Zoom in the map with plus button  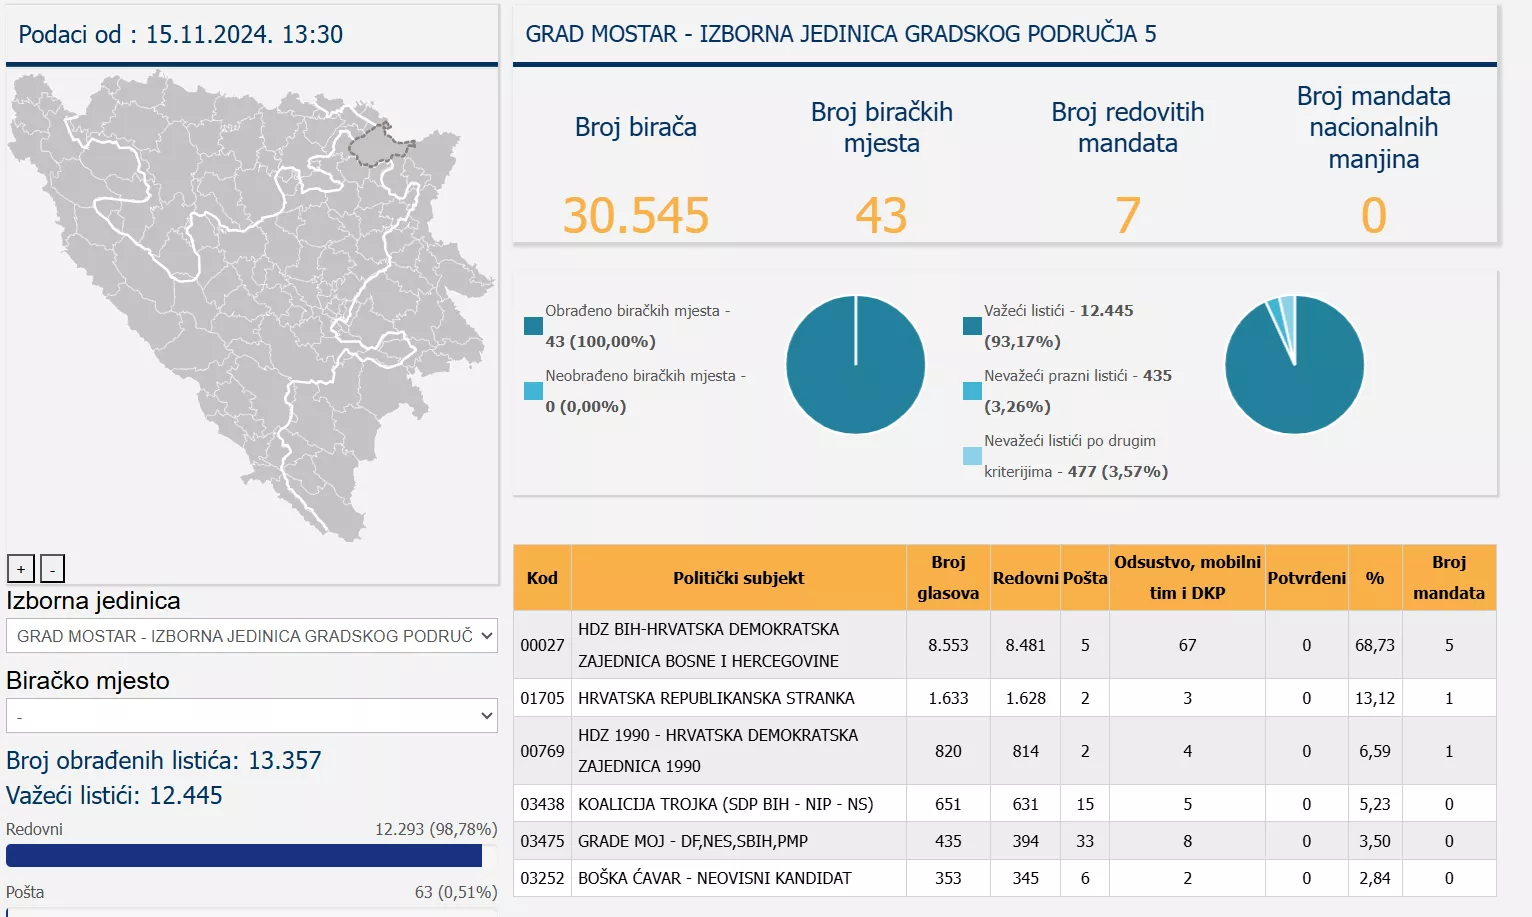pos(21,569)
